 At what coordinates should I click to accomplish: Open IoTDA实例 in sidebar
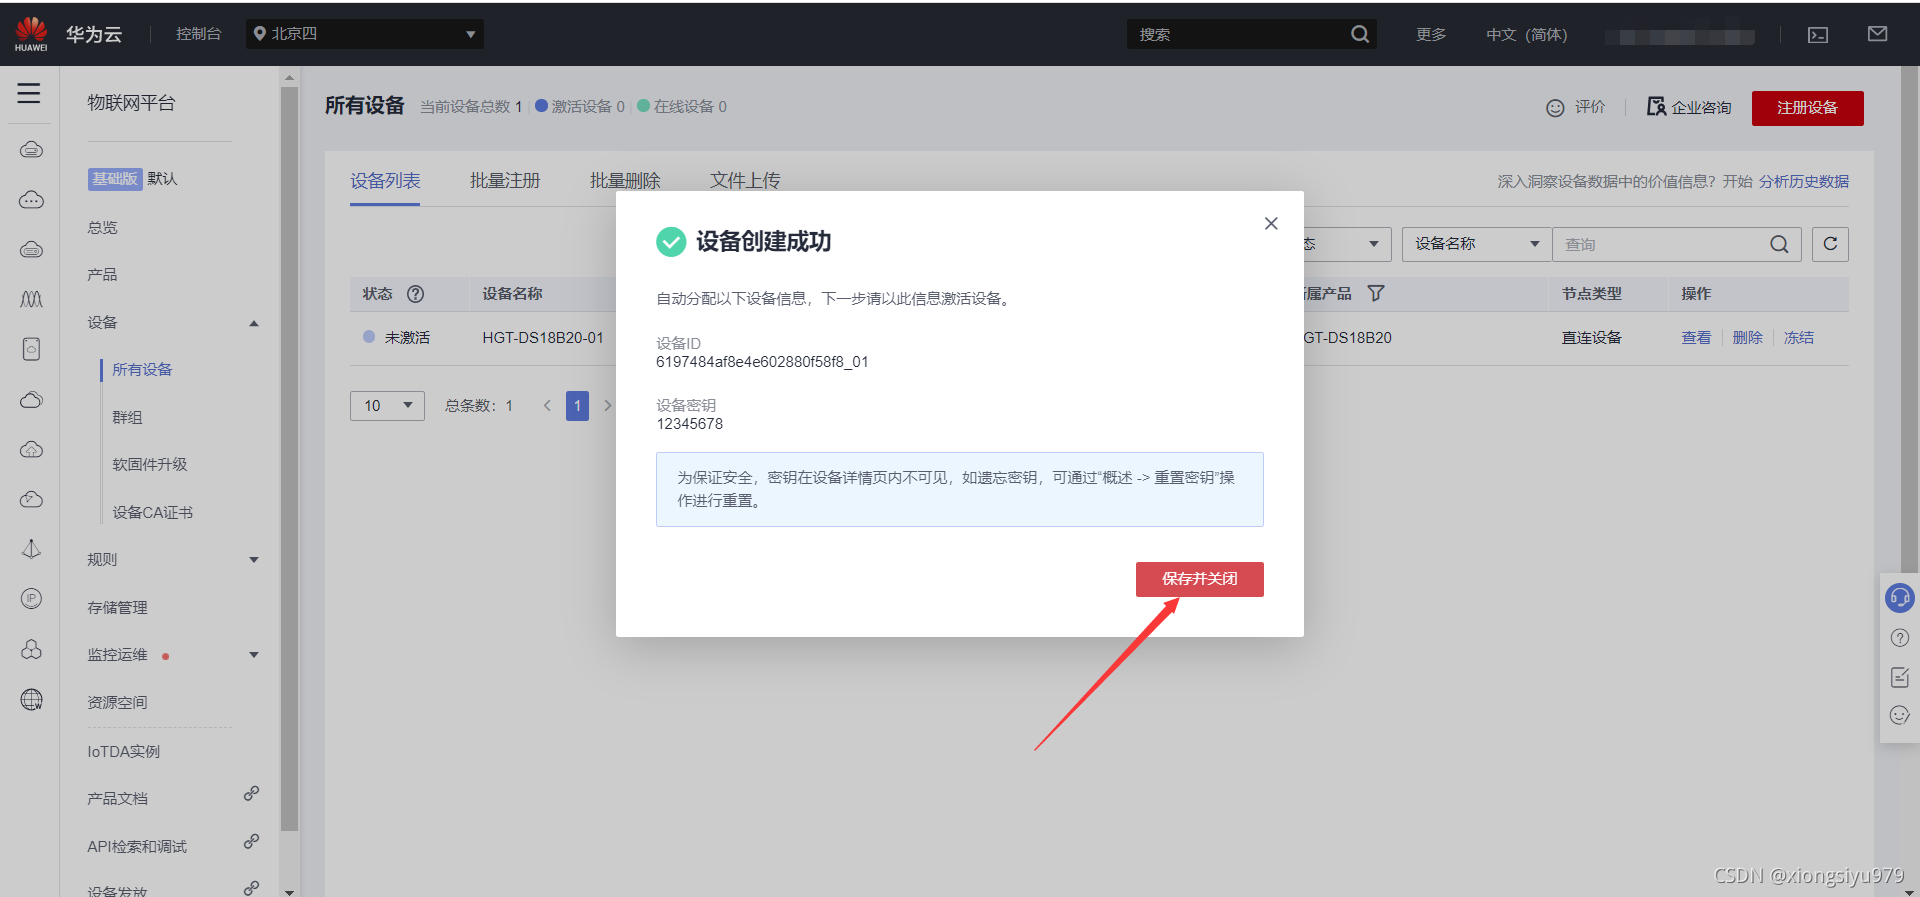(123, 752)
